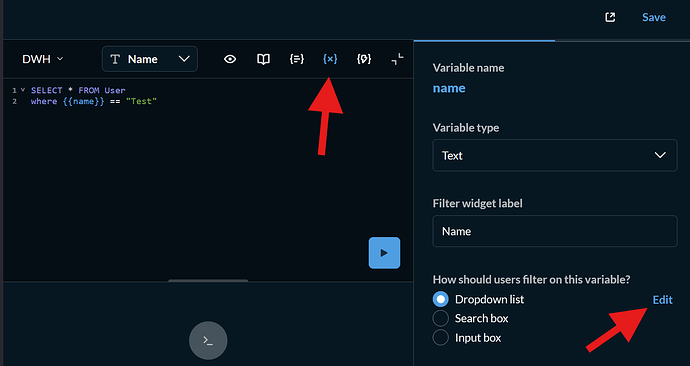Click the Save link

coord(653,17)
